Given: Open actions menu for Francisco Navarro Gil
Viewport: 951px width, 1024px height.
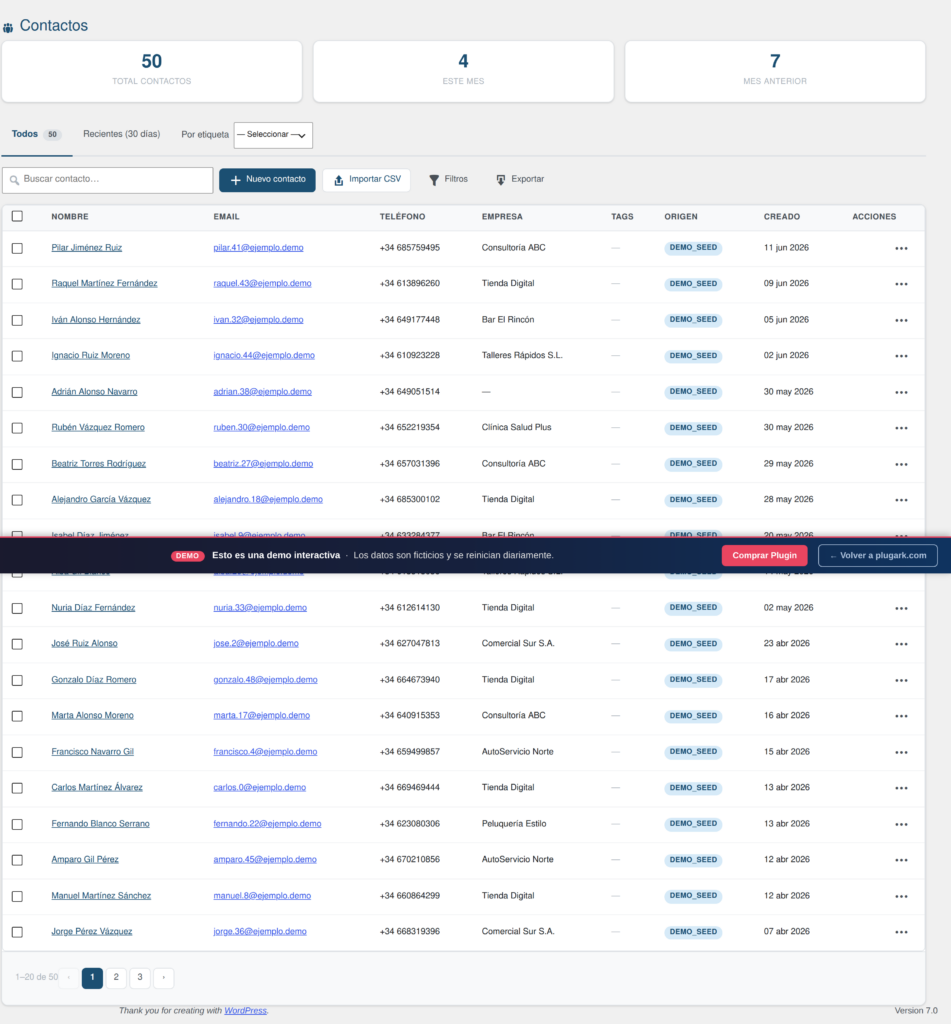Looking at the screenshot, I should coord(901,752).
